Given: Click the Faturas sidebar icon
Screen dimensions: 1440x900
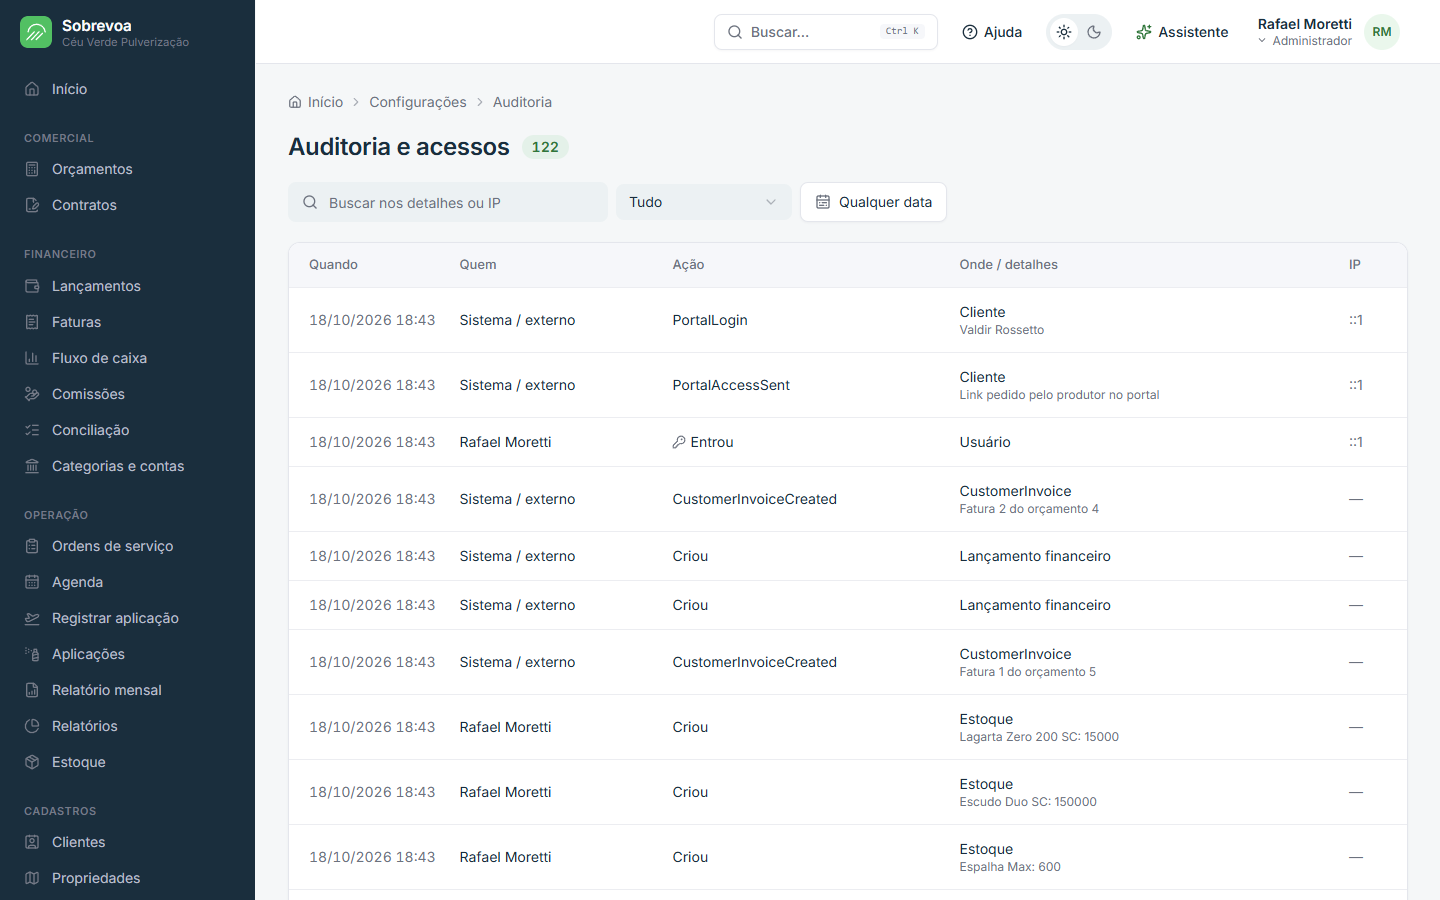Looking at the screenshot, I should pos(32,322).
